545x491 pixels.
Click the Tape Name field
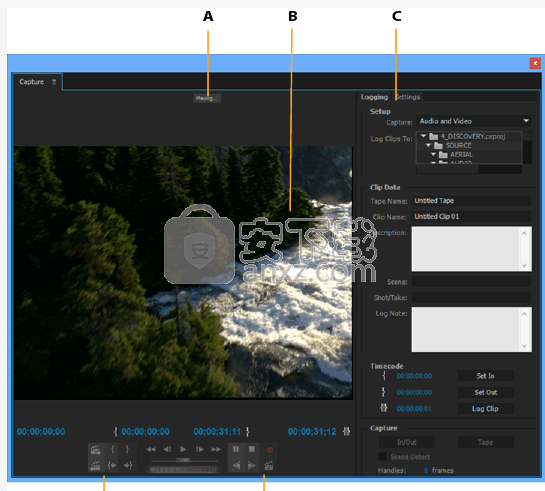click(471, 201)
